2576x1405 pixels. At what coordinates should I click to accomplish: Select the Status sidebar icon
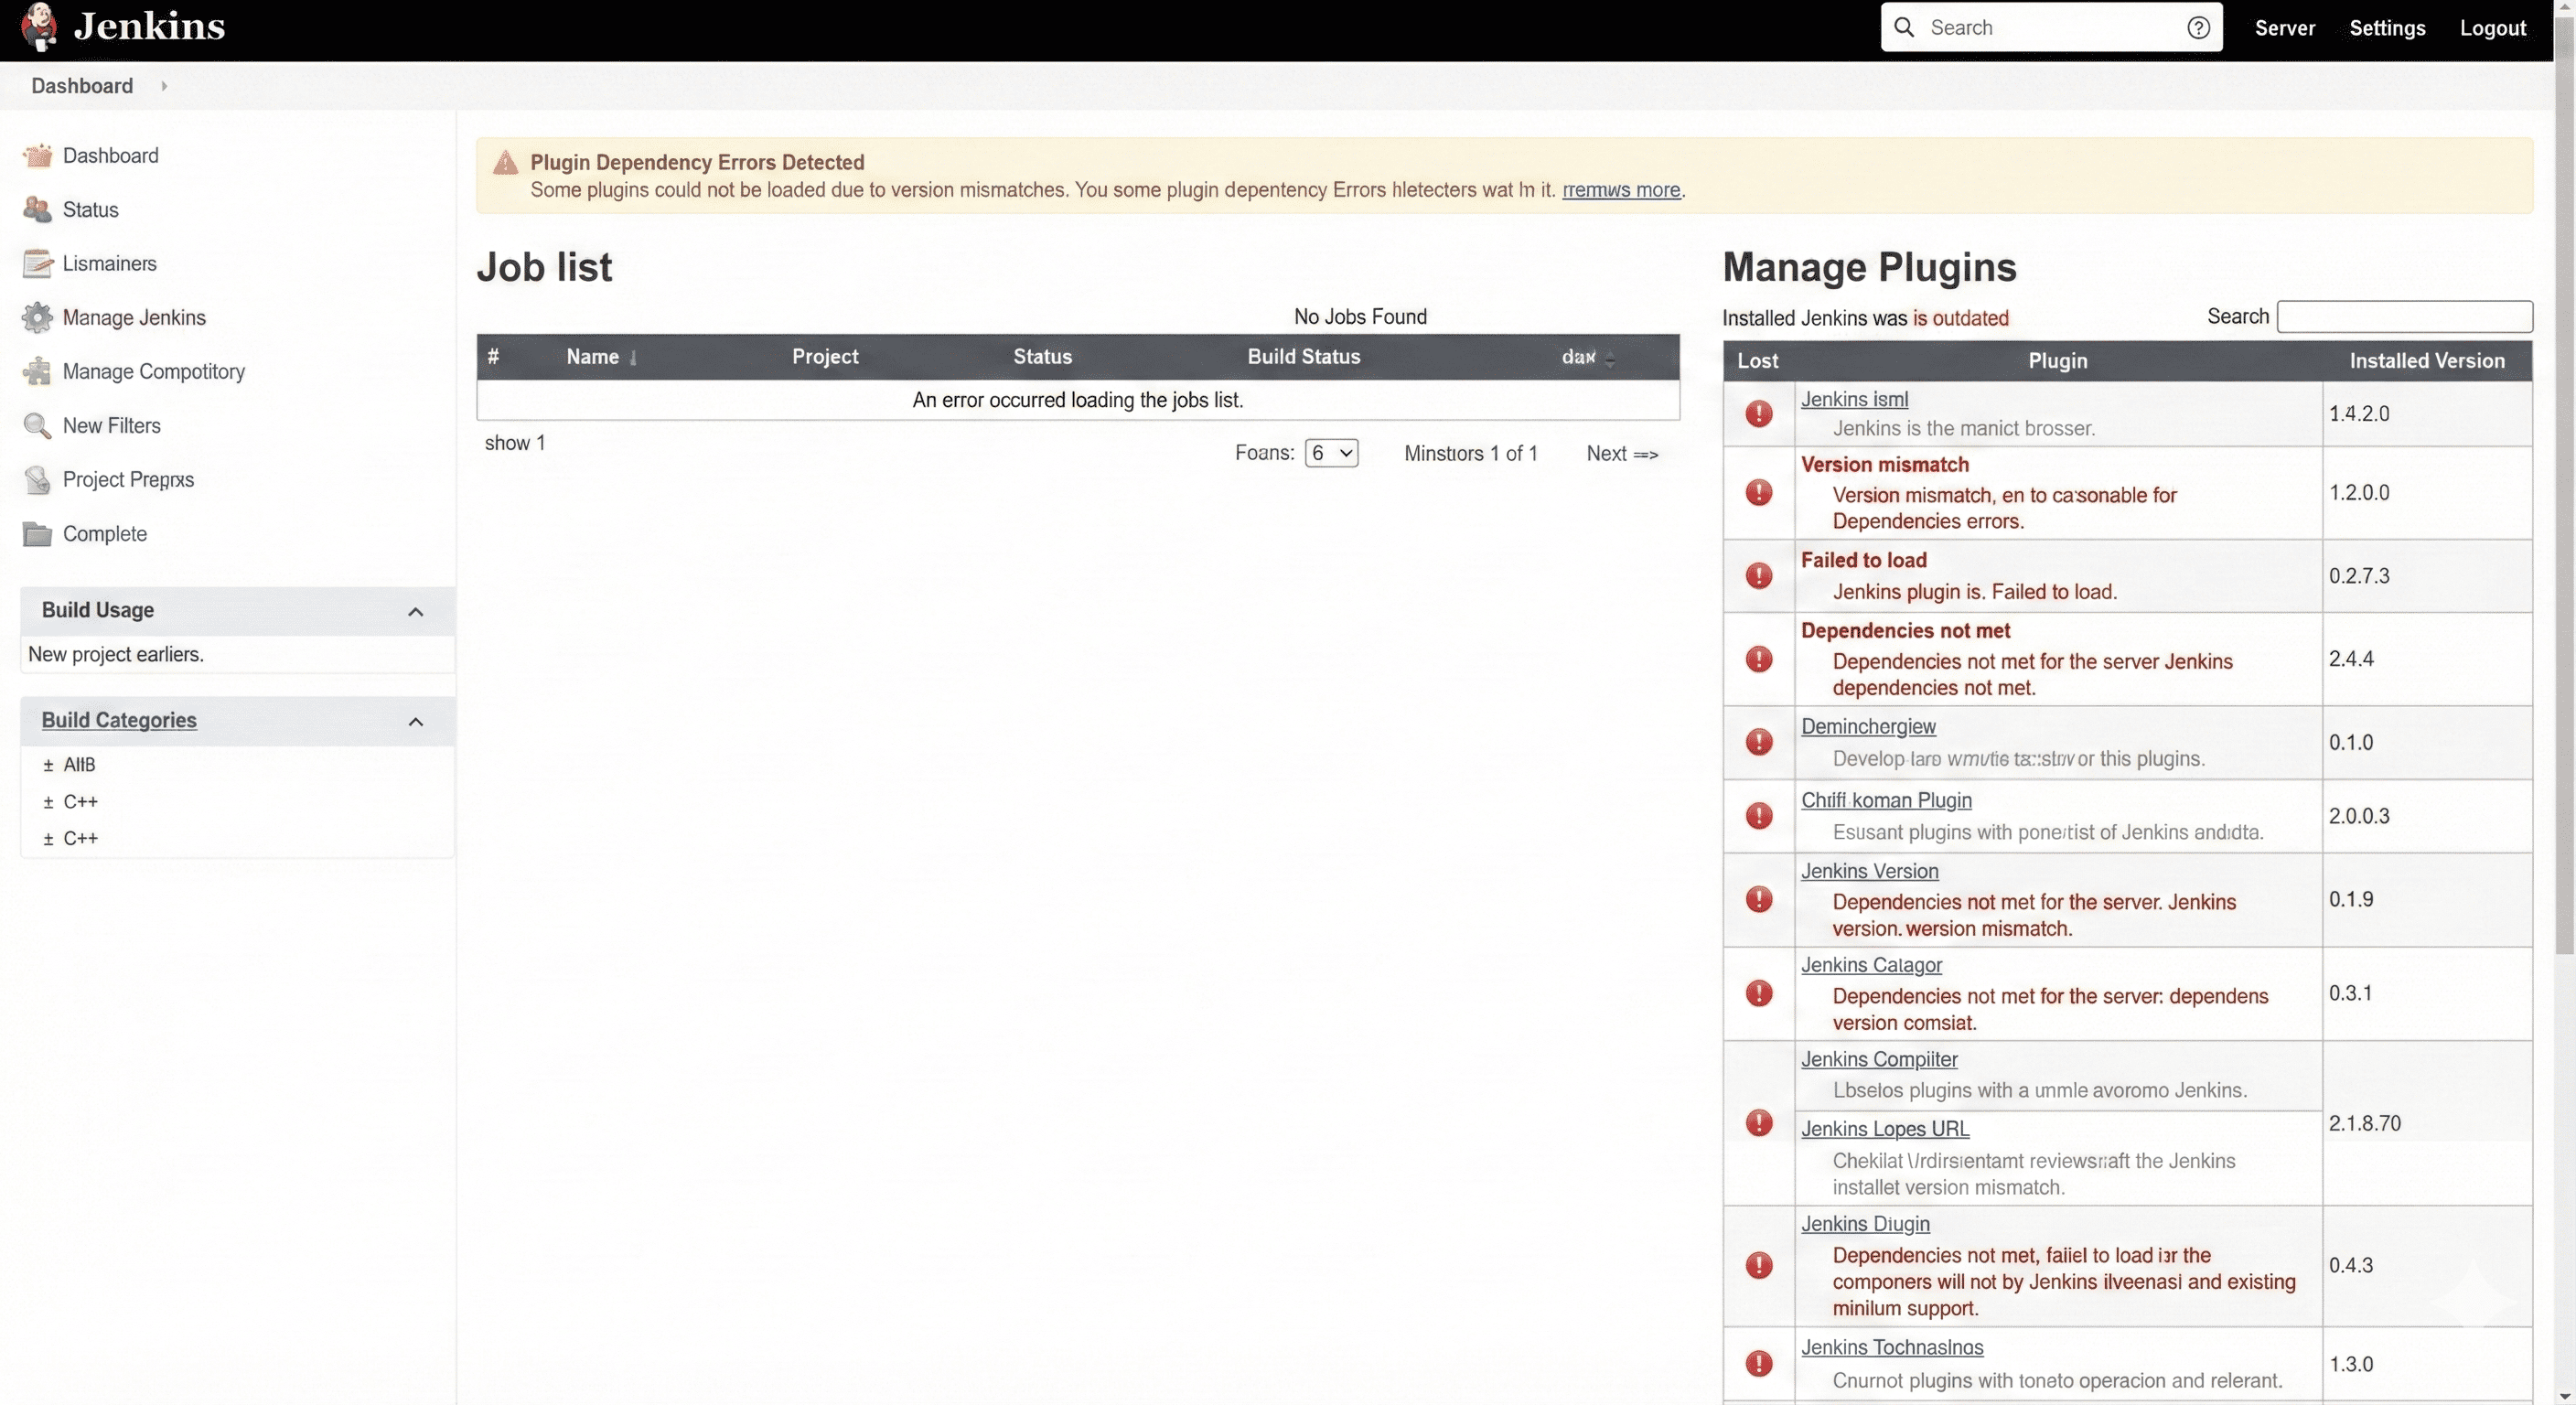(x=37, y=209)
